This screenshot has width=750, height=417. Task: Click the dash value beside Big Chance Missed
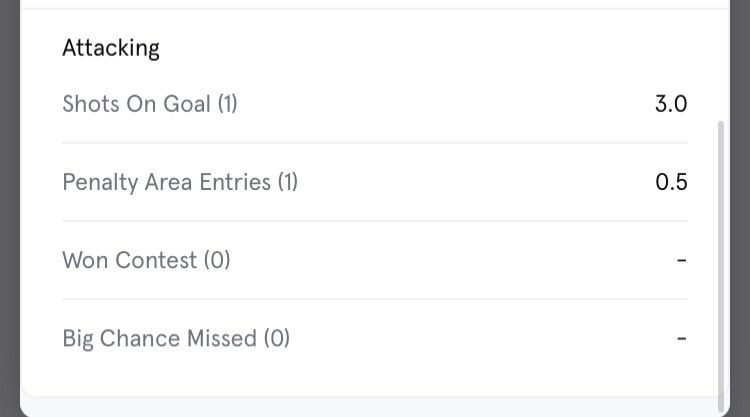click(681, 338)
